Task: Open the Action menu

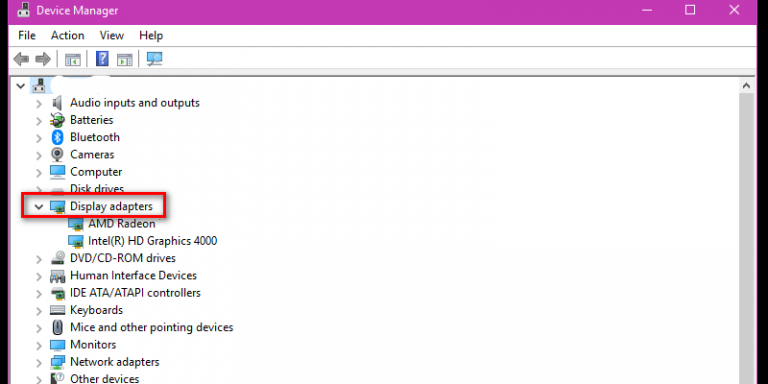Action: [68, 35]
